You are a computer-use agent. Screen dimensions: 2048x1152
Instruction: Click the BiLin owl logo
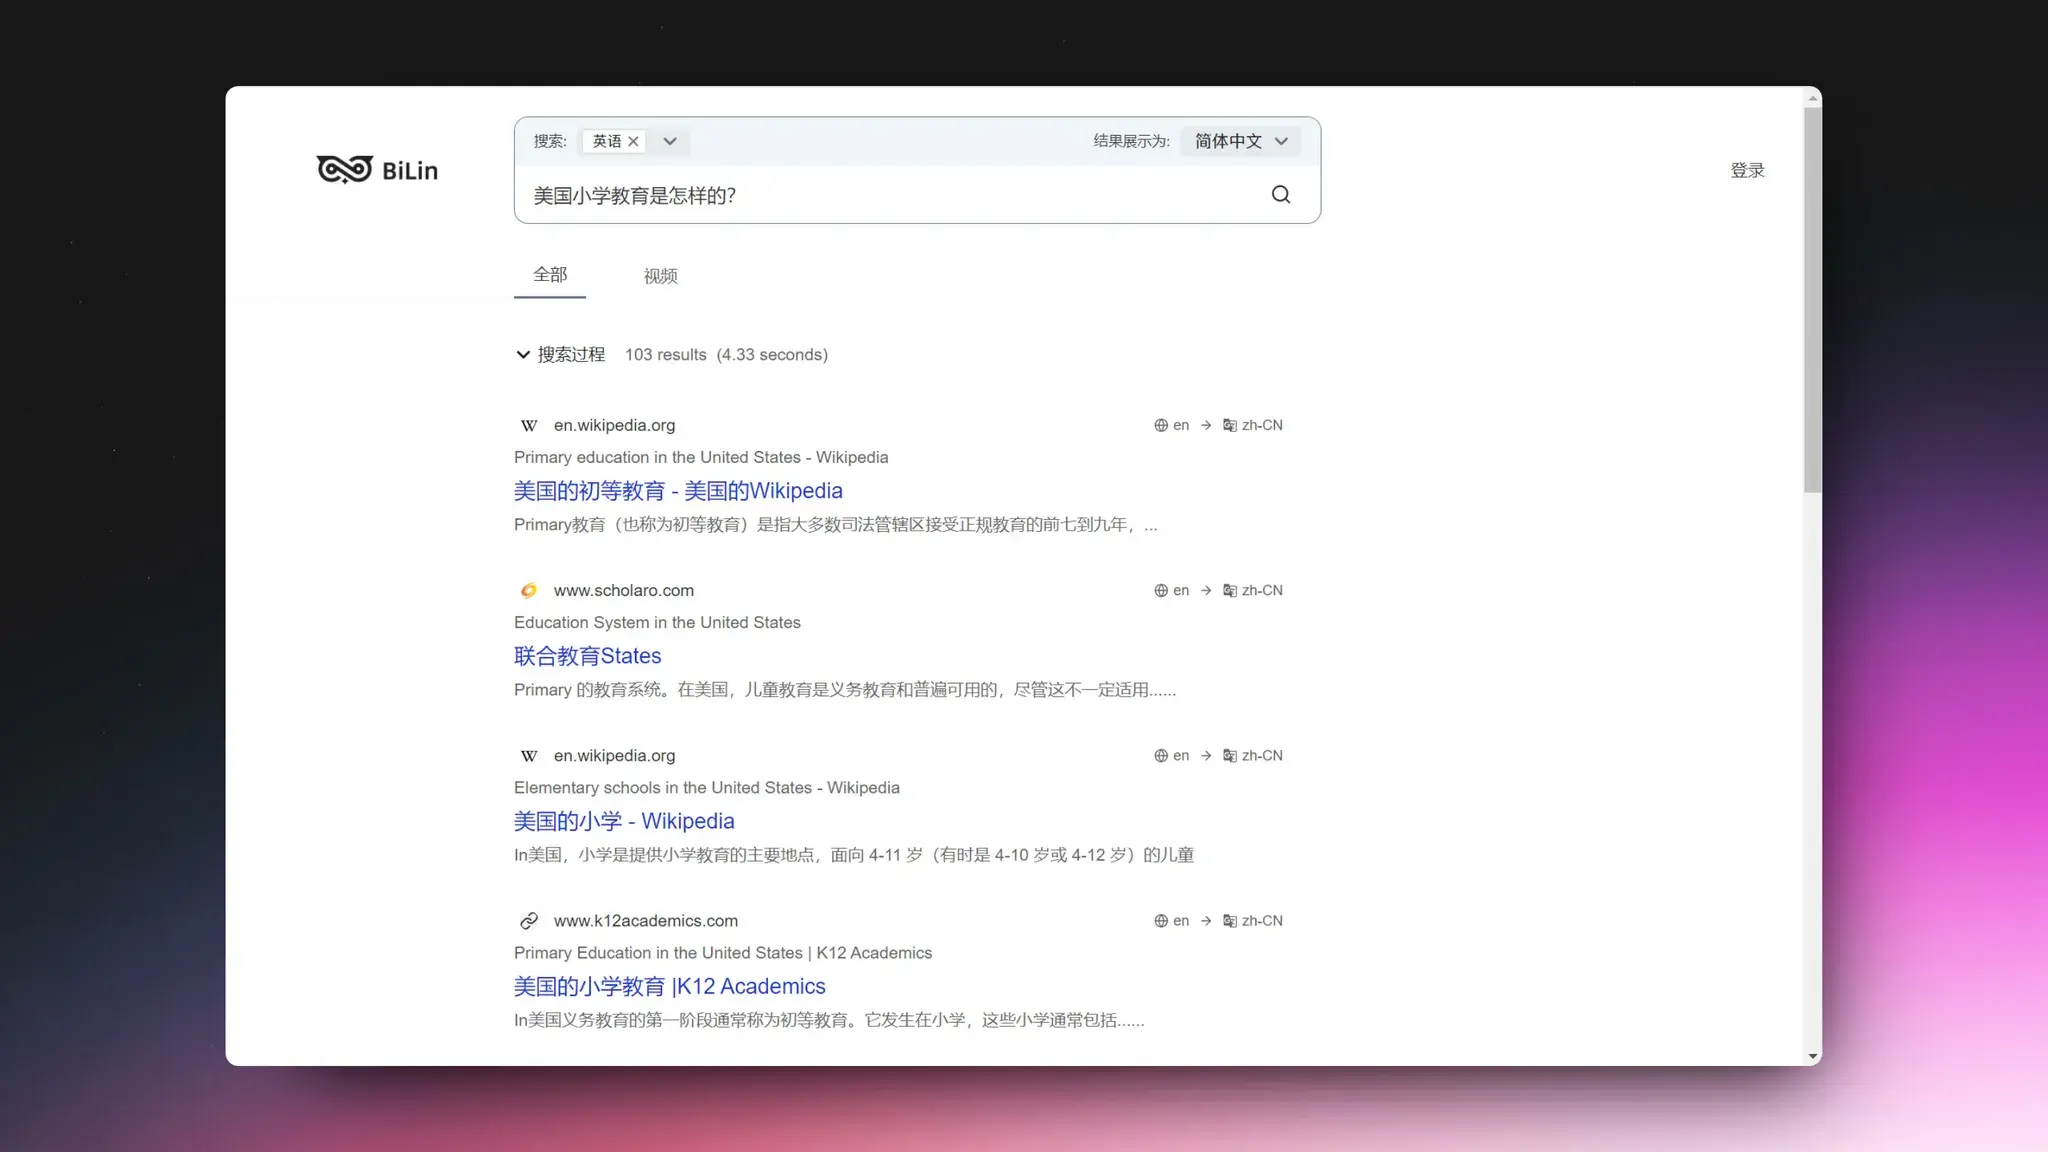point(377,170)
